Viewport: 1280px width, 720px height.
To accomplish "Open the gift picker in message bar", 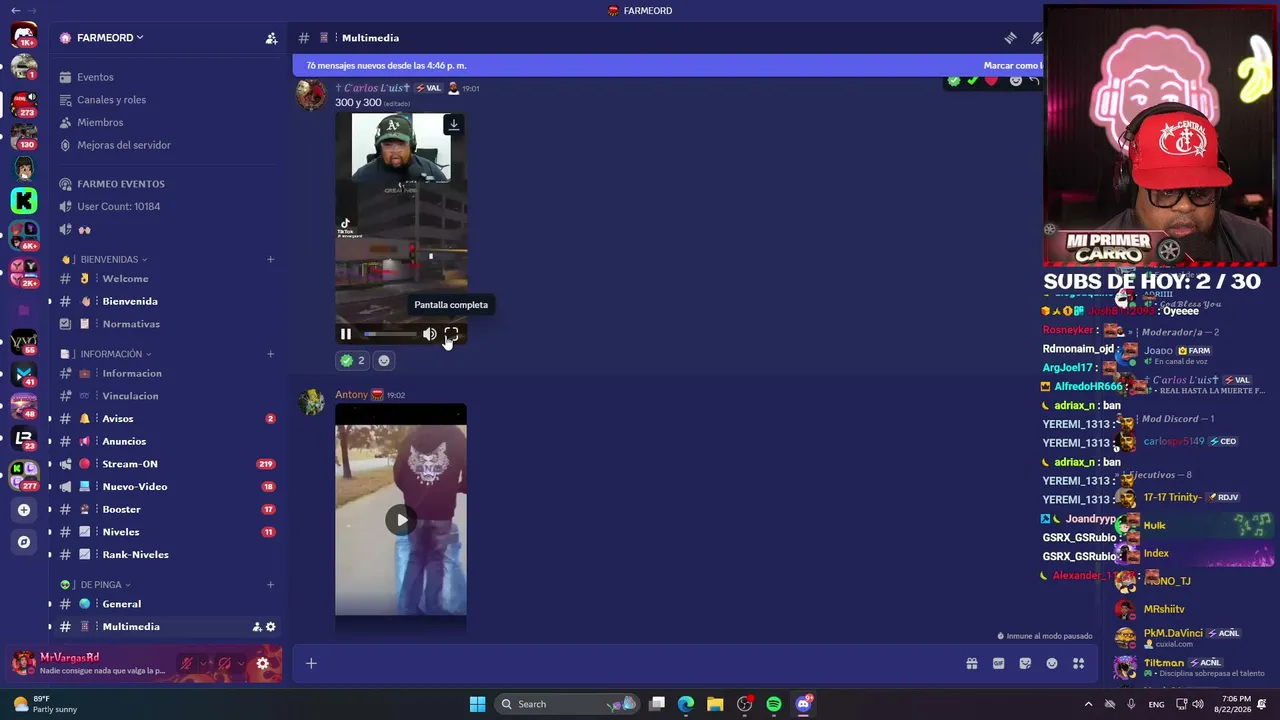I will pos(971,663).
